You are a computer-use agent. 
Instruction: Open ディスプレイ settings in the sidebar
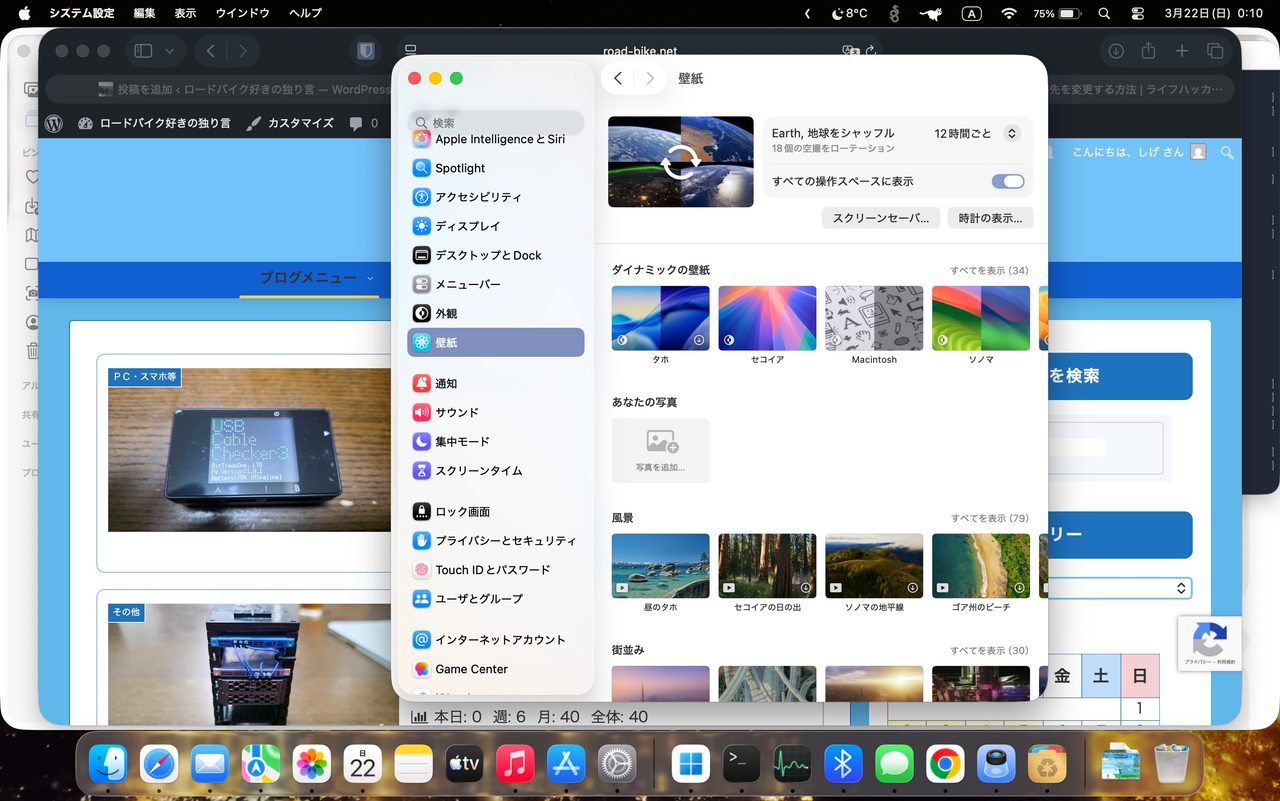tap(467, 226)
